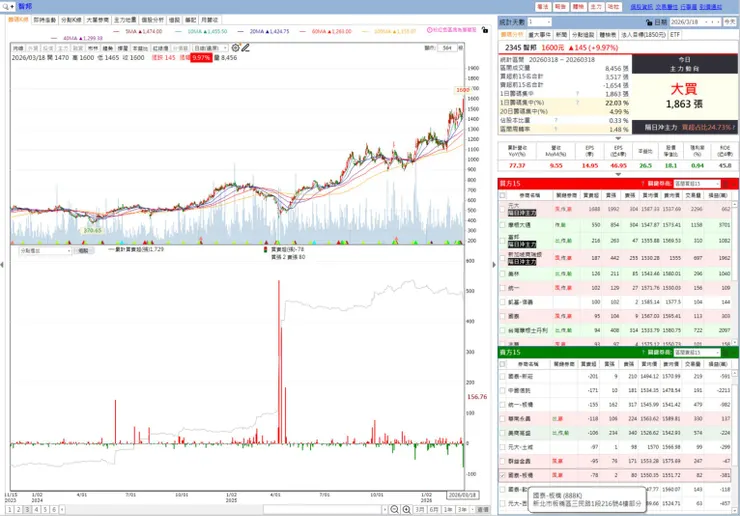Click the 法人目標(1850元) tab
This screenshot has height=516, width=740.
click(x=643, y=35)
